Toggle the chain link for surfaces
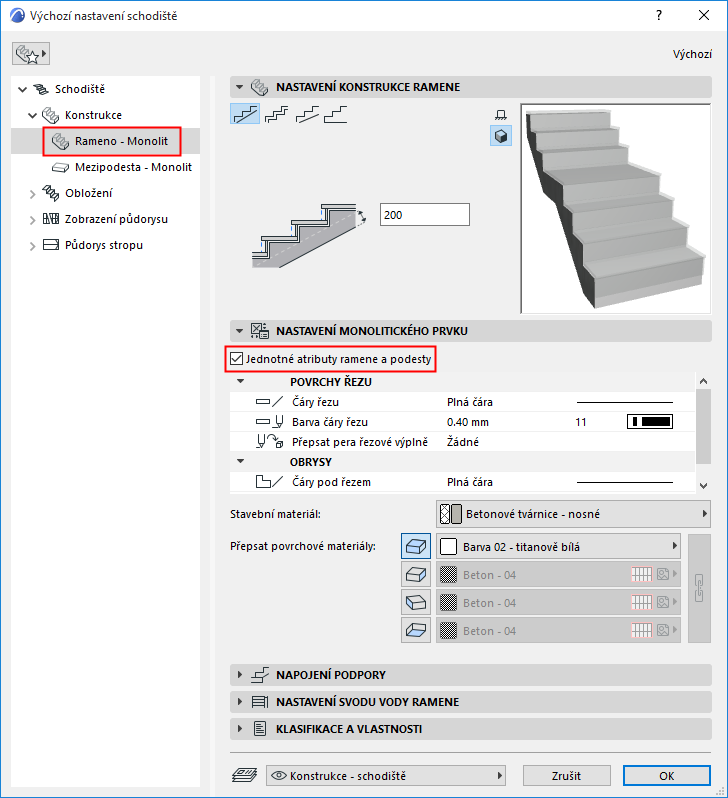728x798 pixels. (699, 588)
